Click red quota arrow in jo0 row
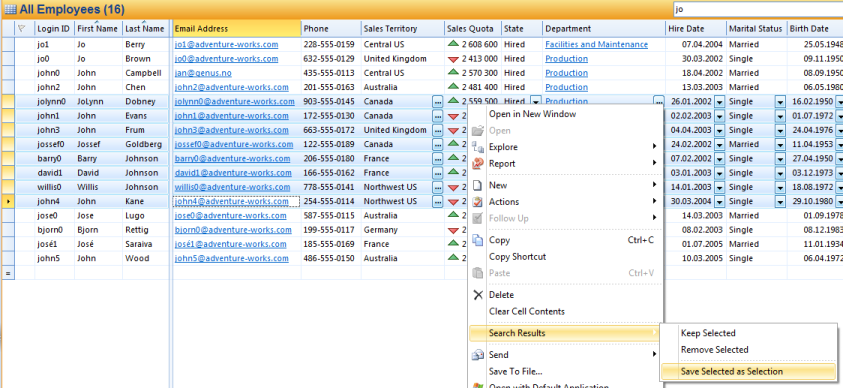 [x=453, y=59]
